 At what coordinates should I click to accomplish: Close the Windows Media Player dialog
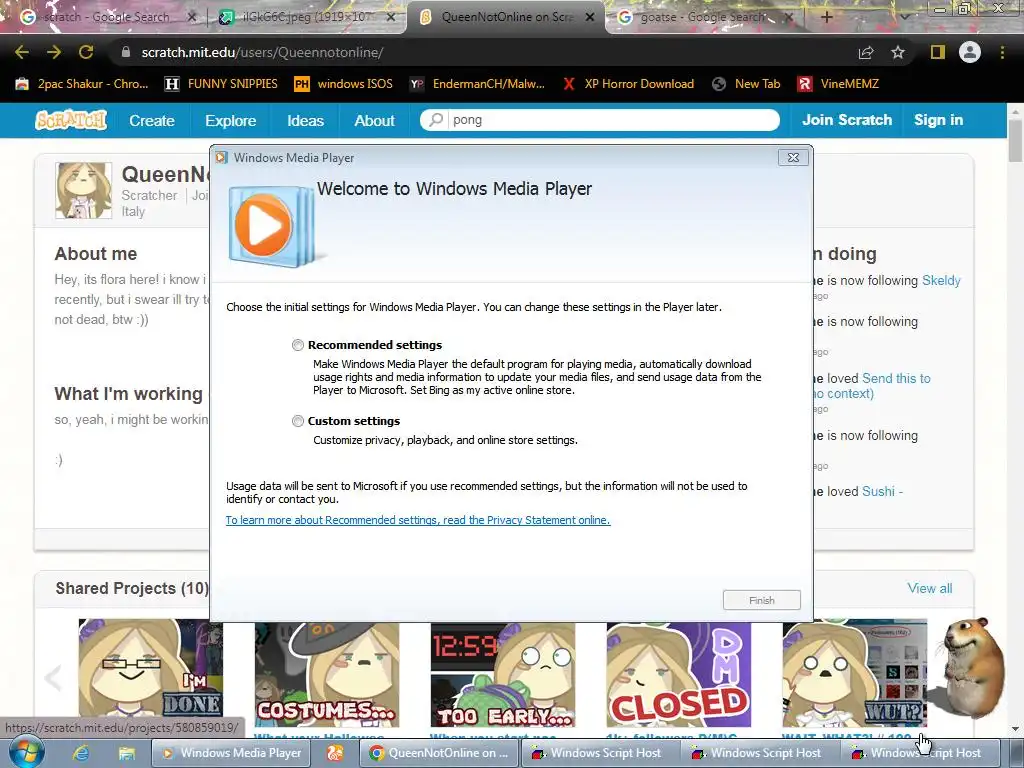pos(793,157)
